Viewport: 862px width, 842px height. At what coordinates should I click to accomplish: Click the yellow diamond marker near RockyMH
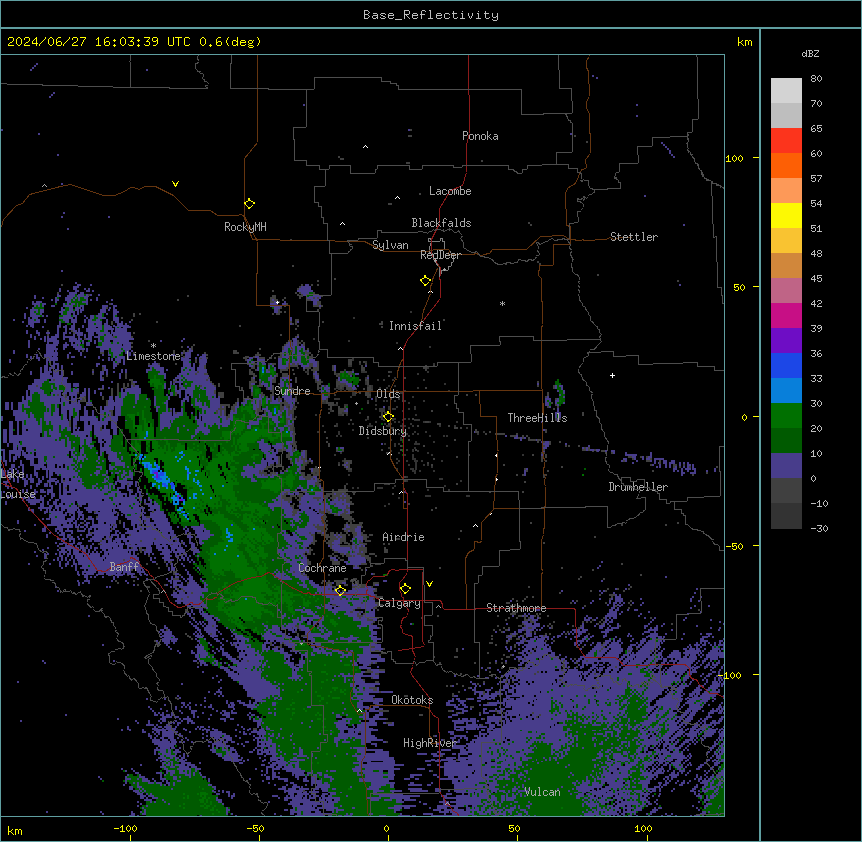(249, 204)
